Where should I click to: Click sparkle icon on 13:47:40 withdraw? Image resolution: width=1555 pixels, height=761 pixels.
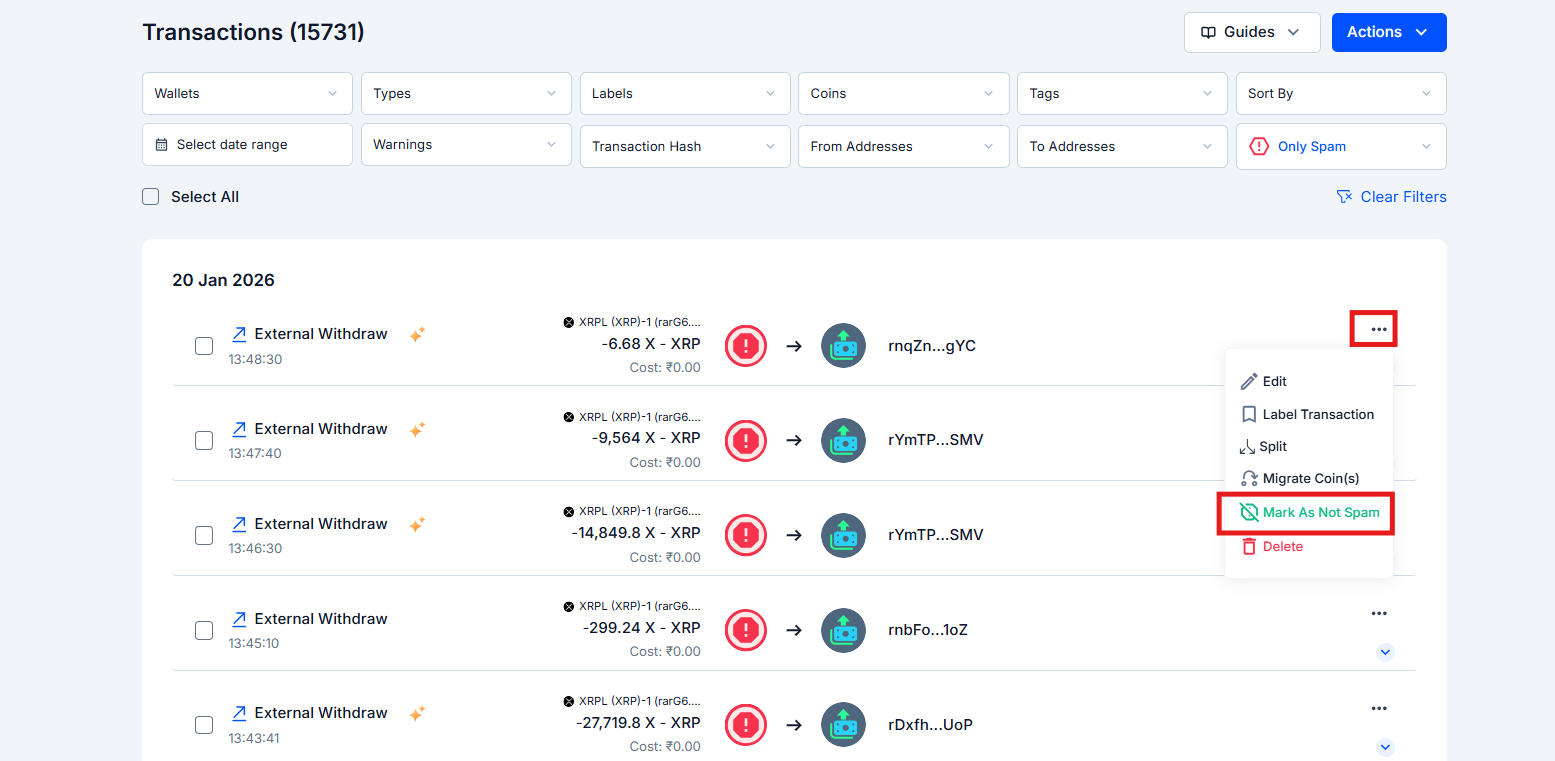point(418,429)
